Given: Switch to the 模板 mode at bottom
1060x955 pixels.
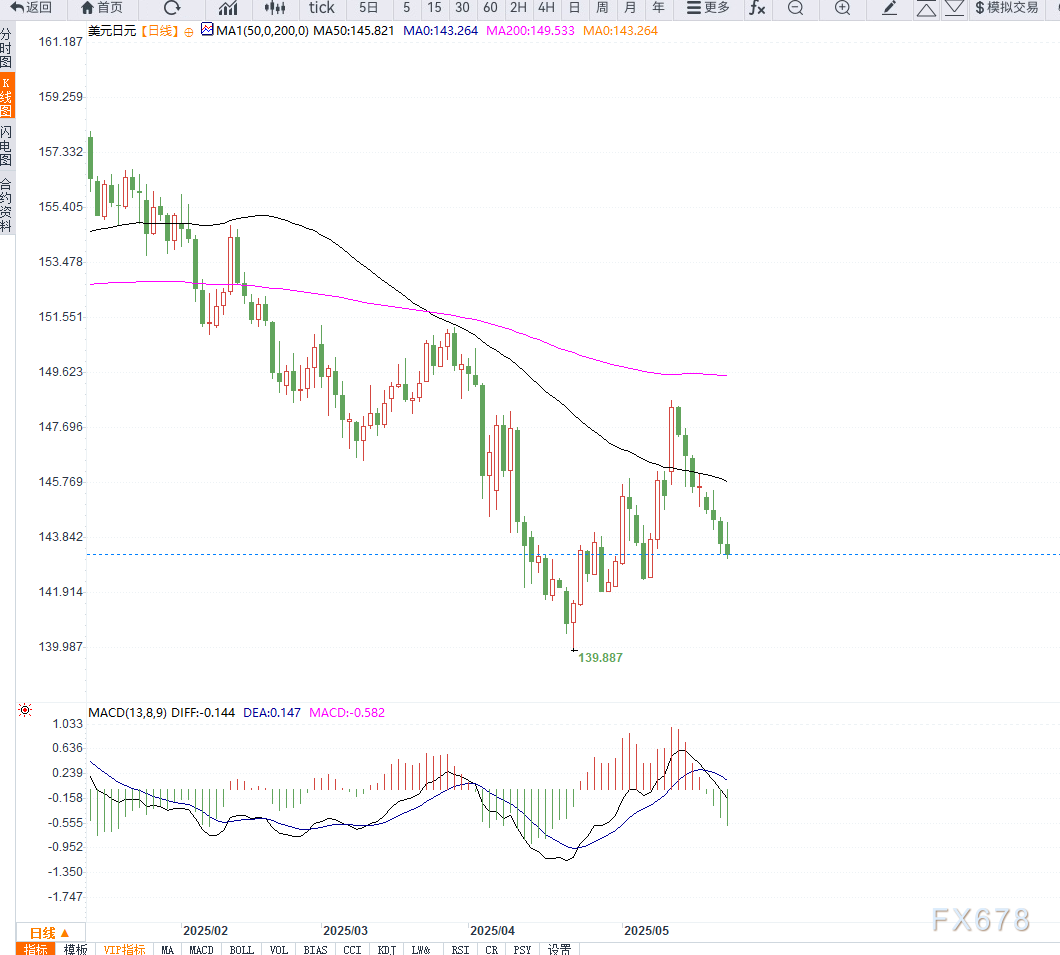Looking at the screenshot, I should click(75, 949).
